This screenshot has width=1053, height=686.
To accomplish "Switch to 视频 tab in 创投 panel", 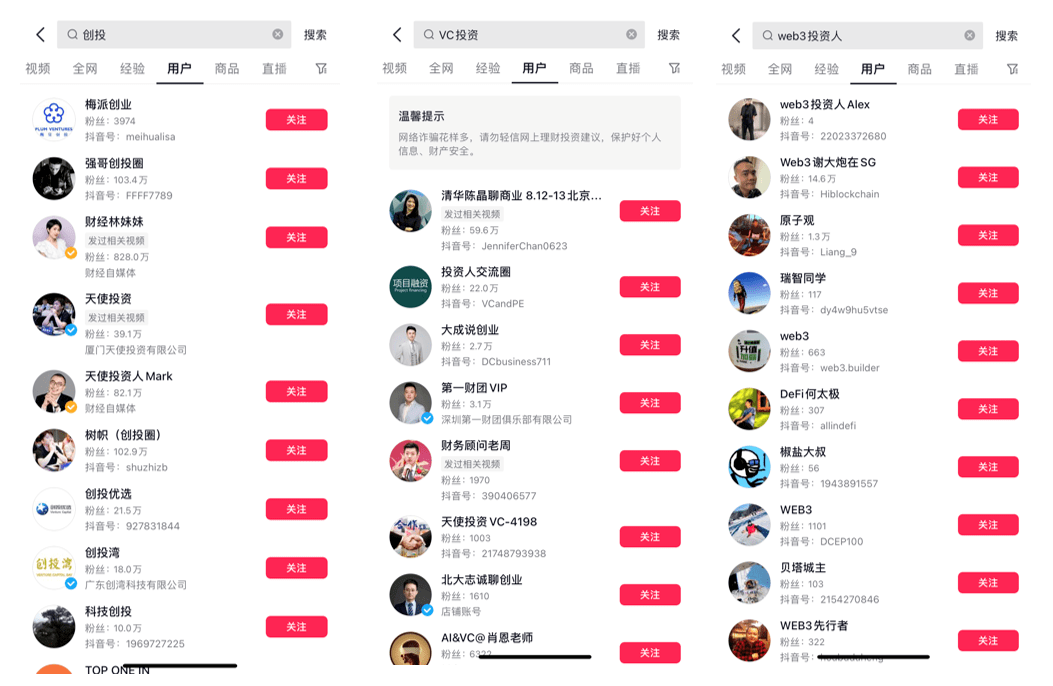I will coord(38,68).
